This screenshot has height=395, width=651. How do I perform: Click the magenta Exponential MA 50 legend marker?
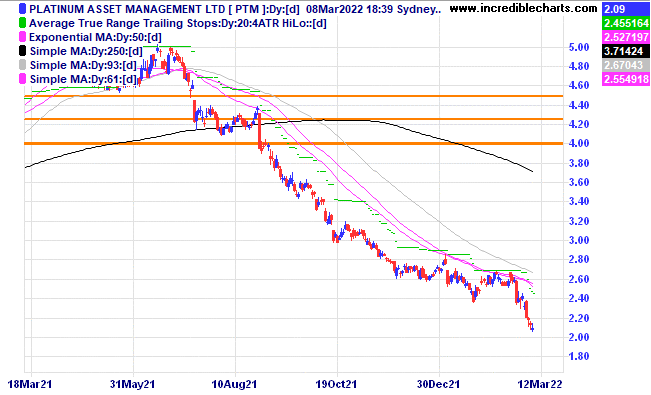[22, 37]
